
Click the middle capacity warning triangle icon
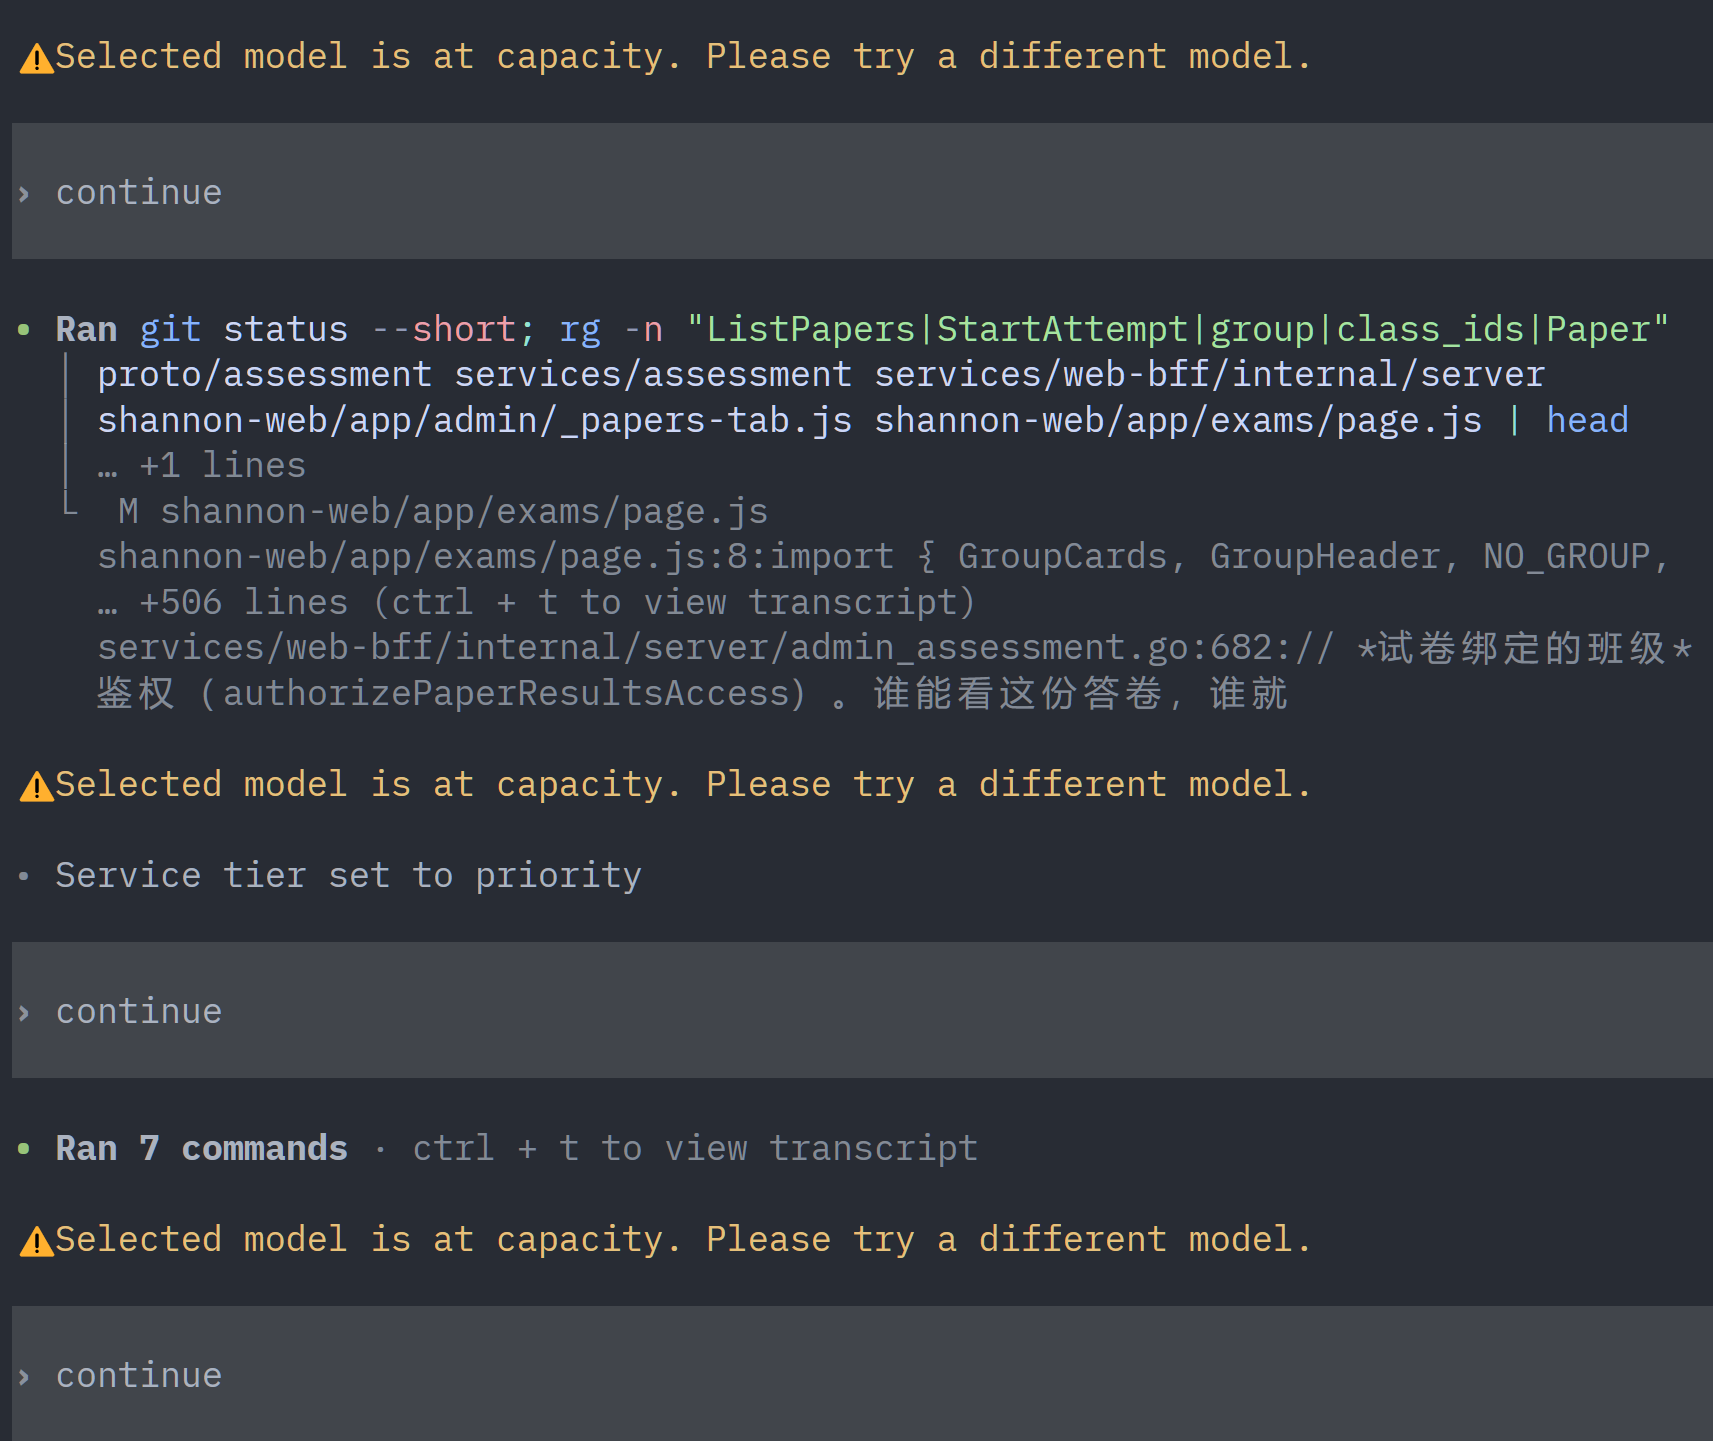[x=37, y=787]
